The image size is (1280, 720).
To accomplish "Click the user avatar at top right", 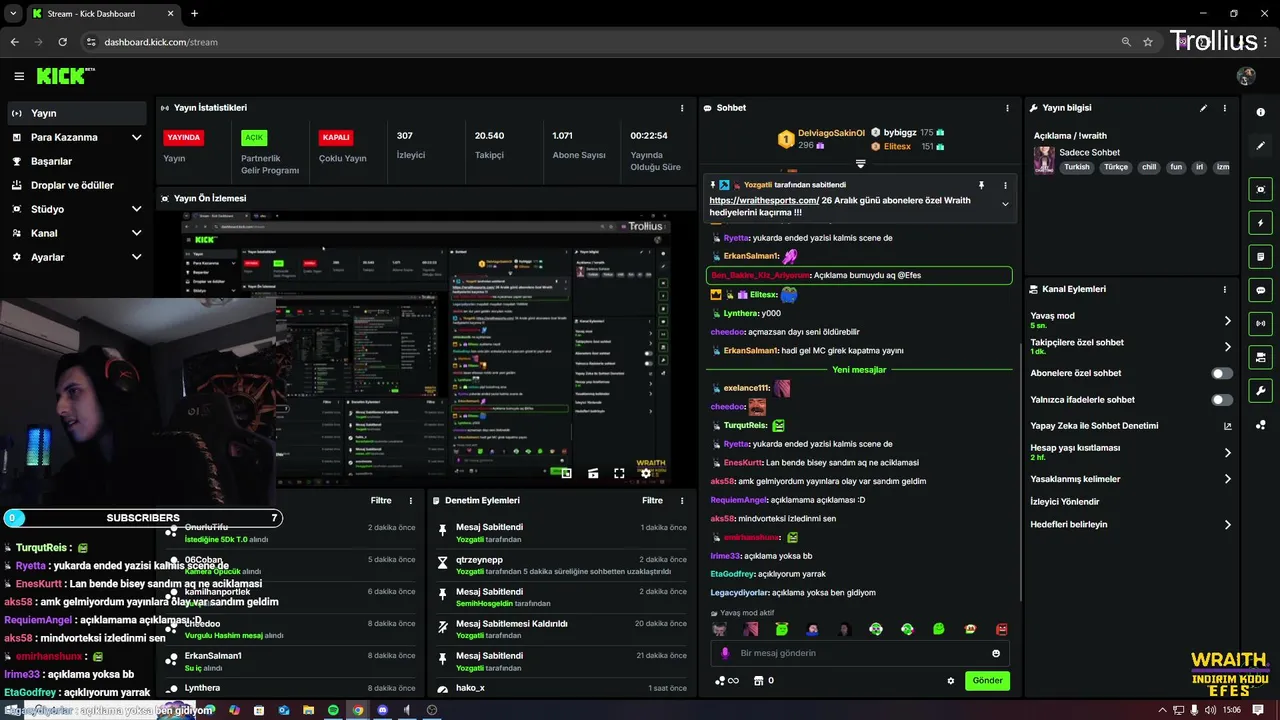I will pos(1246,76).
